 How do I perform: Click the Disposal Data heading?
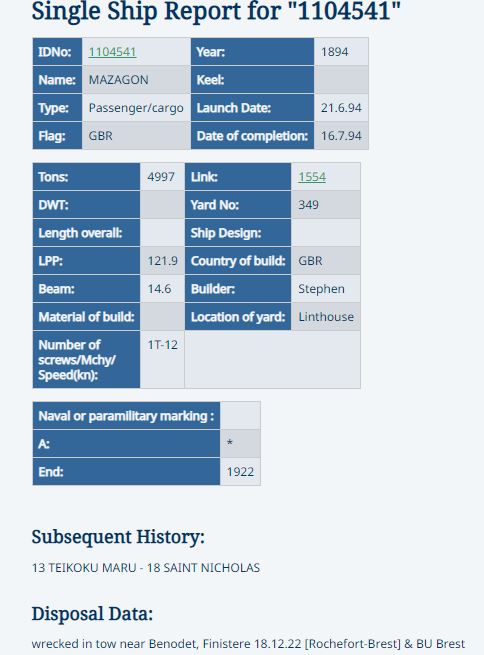[x=92, y=614]
